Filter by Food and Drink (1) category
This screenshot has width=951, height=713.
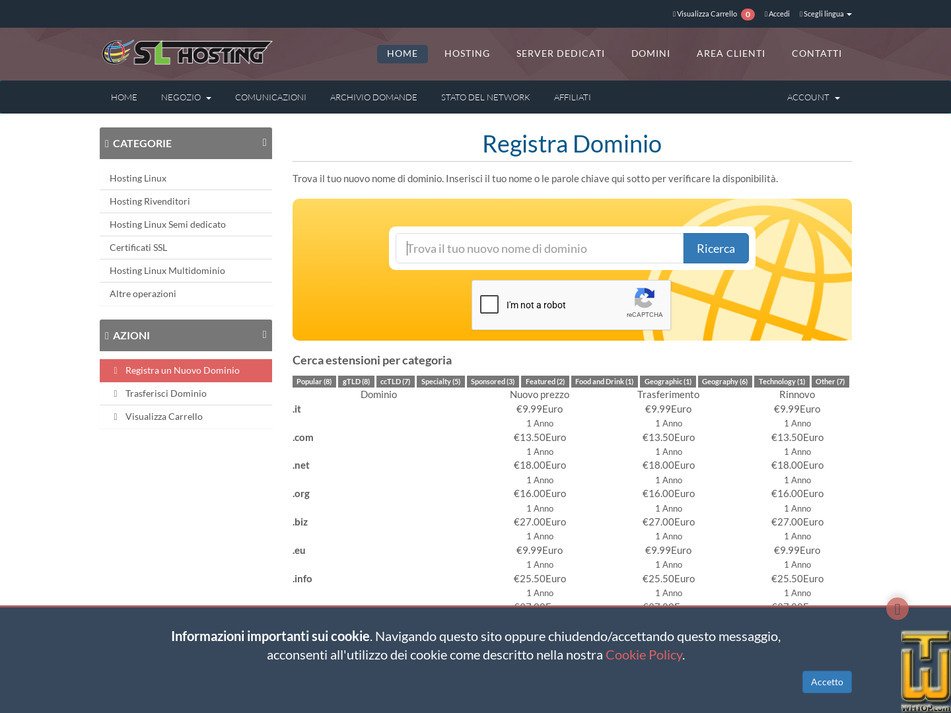[x=604, y=381]
